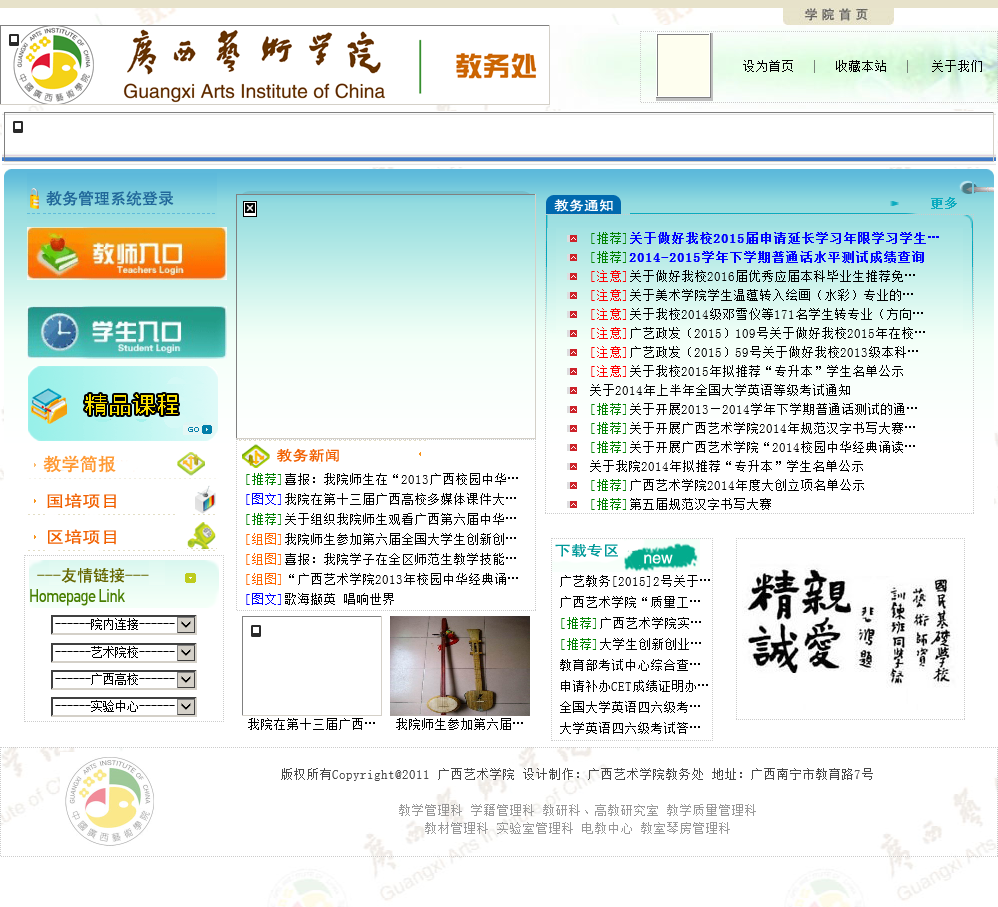Viewport: 998px width, 907px height.
Task: Click 关于我们 link
Action: coord(957,66)
